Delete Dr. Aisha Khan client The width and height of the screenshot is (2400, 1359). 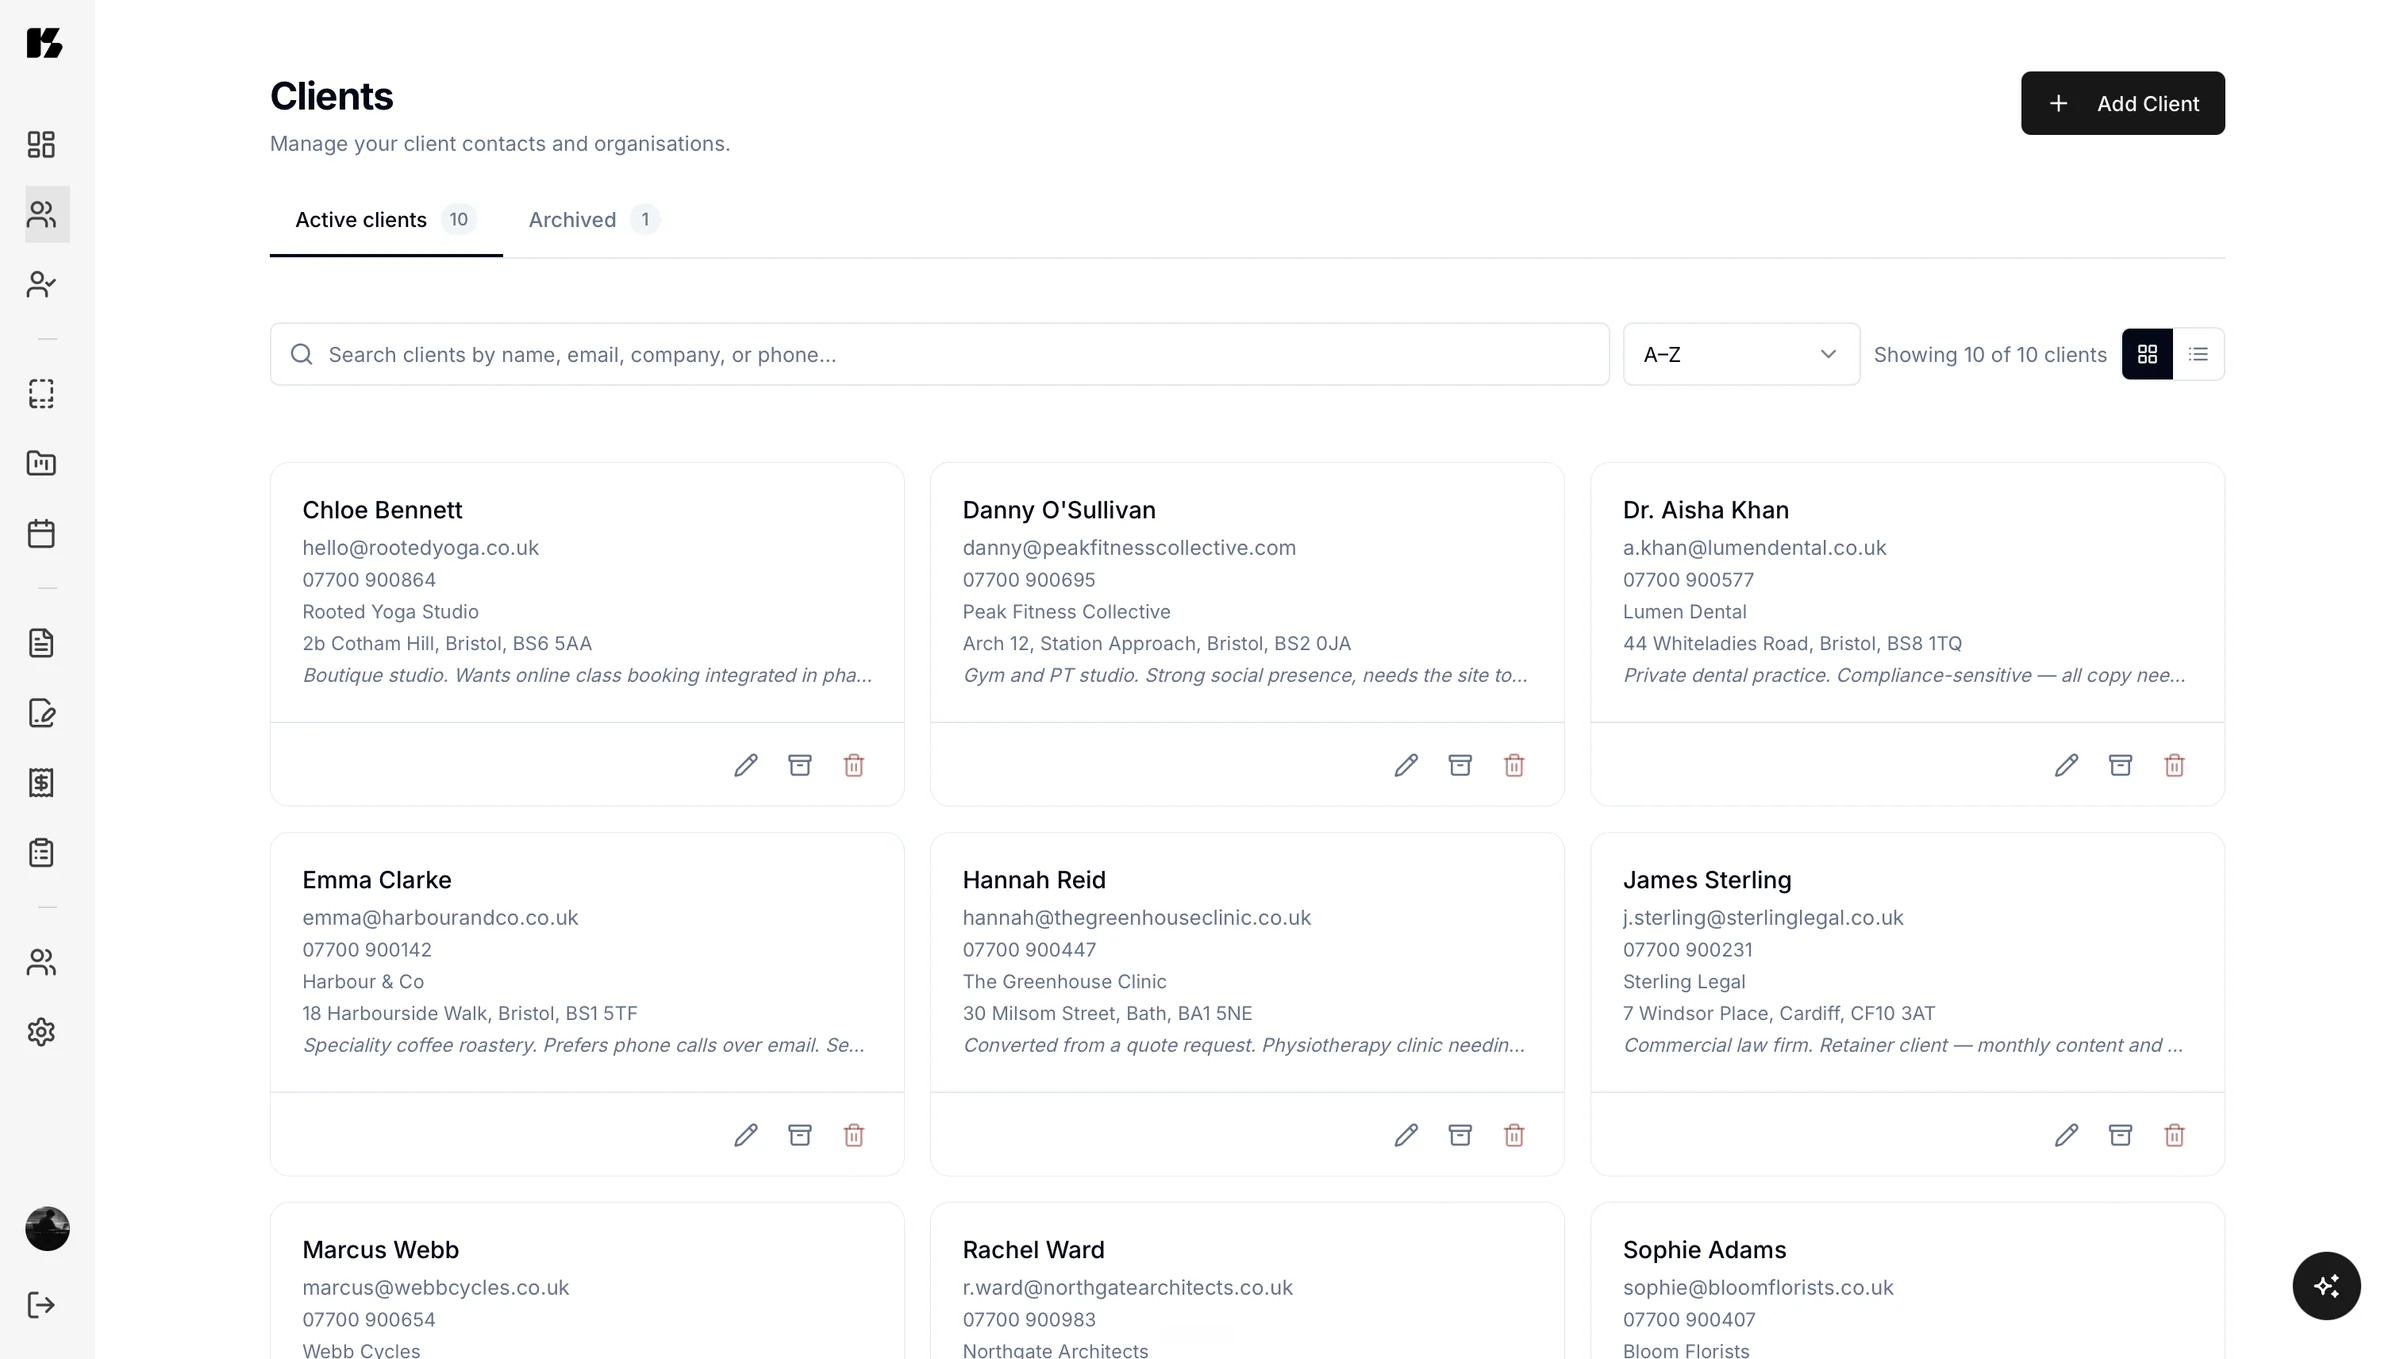[x=2174, y=765]
